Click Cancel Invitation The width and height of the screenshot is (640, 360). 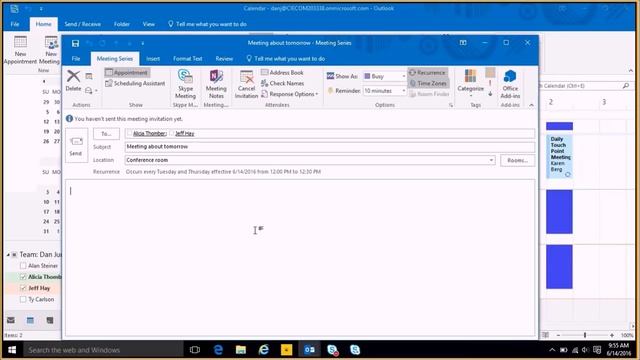pyautogui.click(x=246, y=84)
